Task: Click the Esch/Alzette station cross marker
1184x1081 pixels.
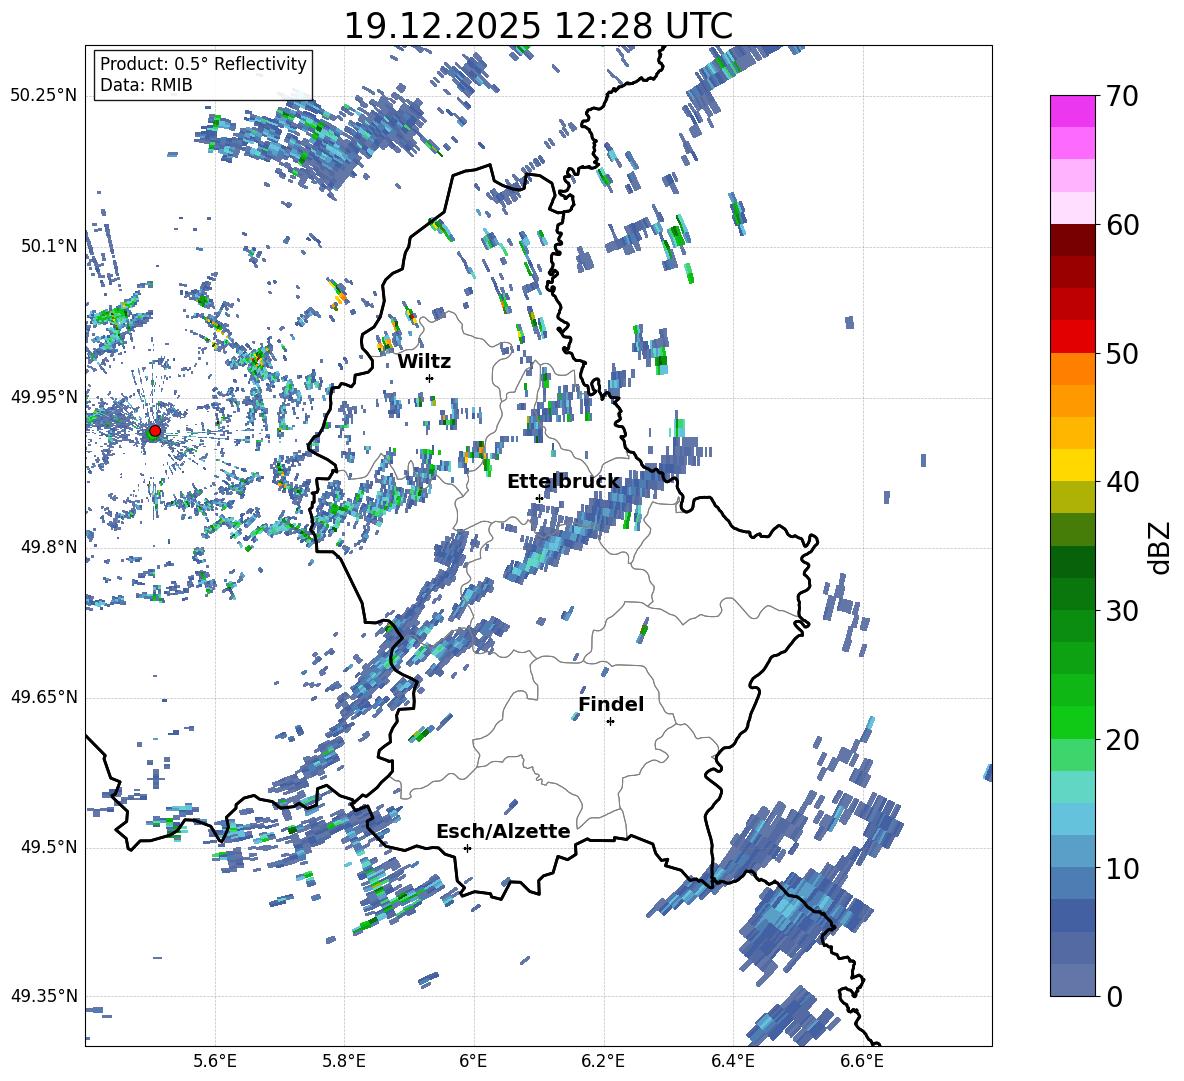Action: click(x=467, y=848)
